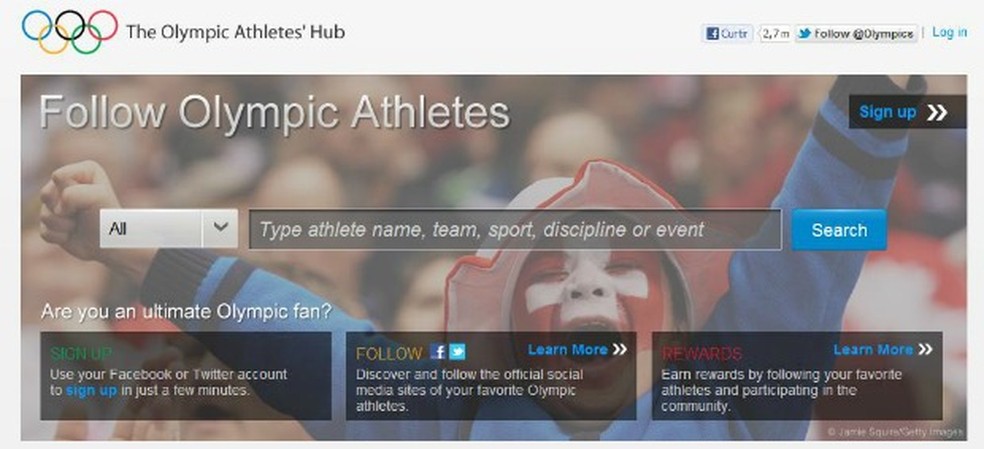The width and height of the screenshot is (984, 449).
Task: Click the Facebook icon beside FOLLOW
Action: click(438, 352)
